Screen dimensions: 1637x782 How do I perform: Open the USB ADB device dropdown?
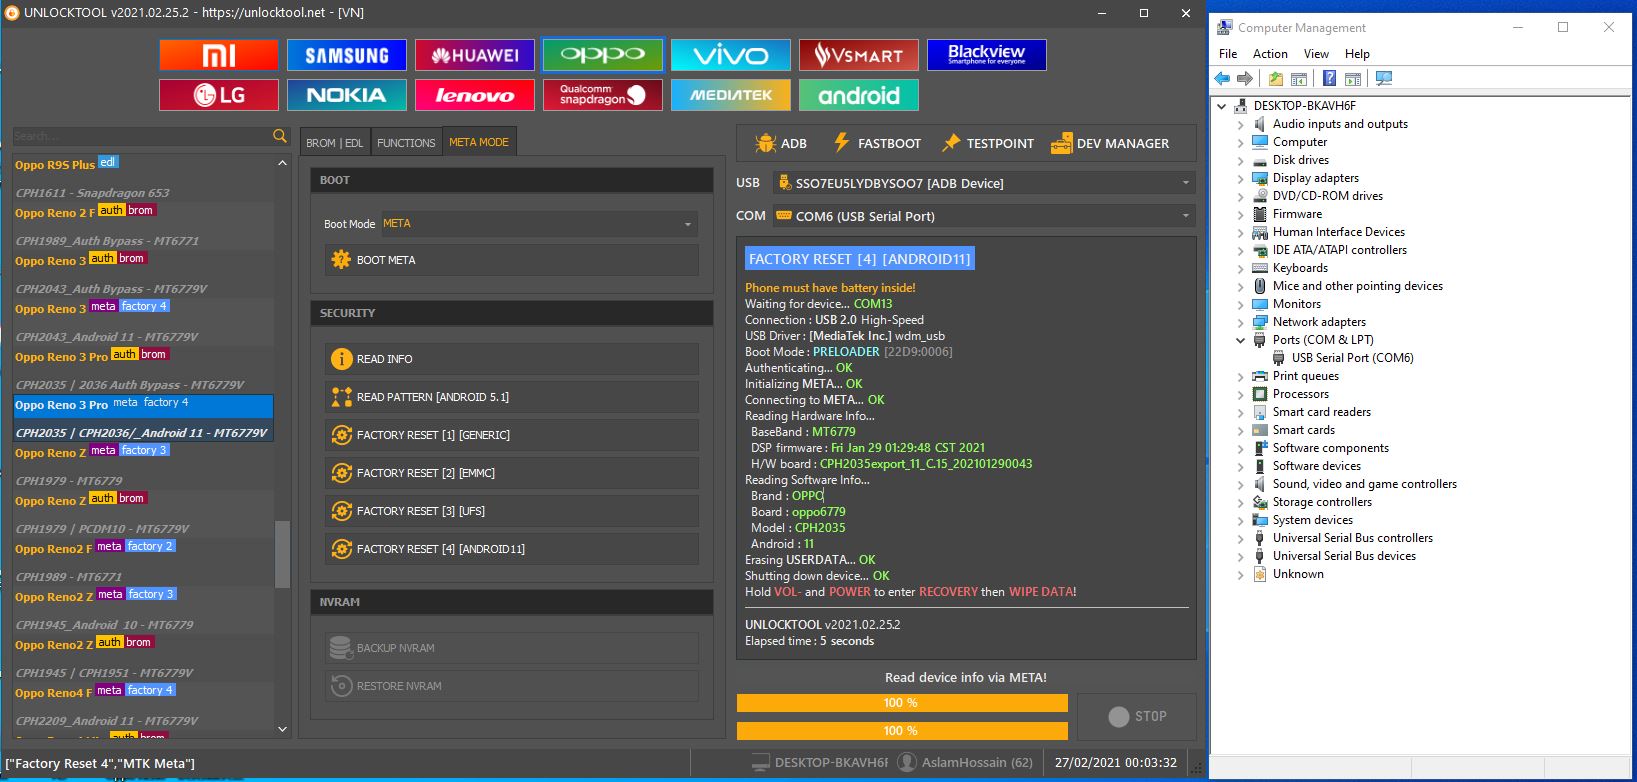tap(983, 183)
